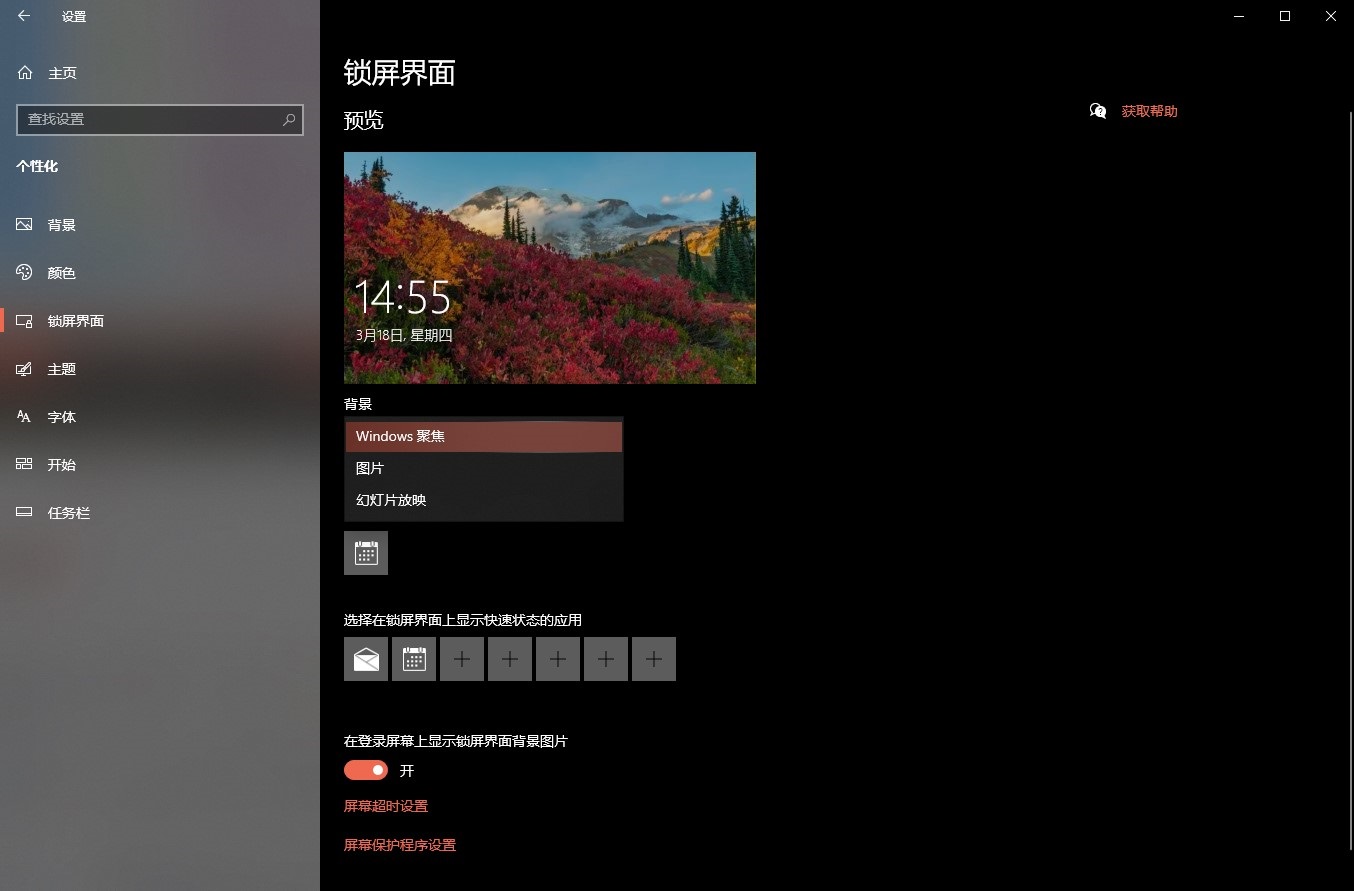Open 屏幕超时设置 link
Screen dimensions: 1354x891
coord(386,806)
